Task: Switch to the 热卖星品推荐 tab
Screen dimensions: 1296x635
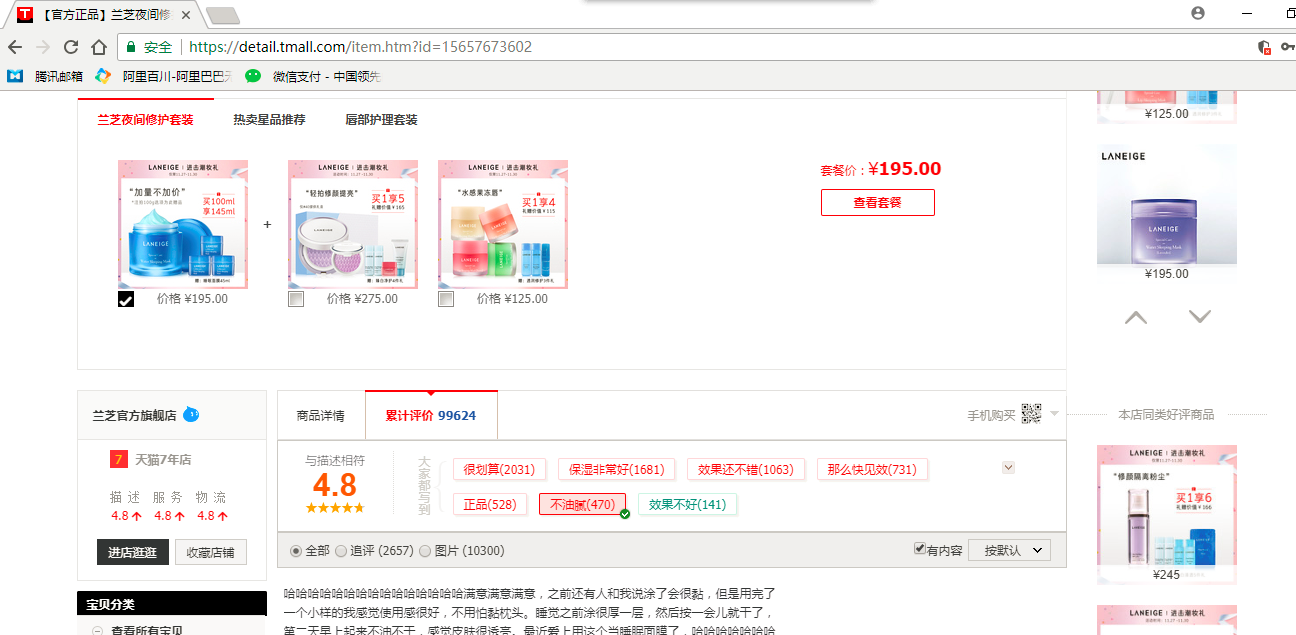Action: tap(269, 120)
